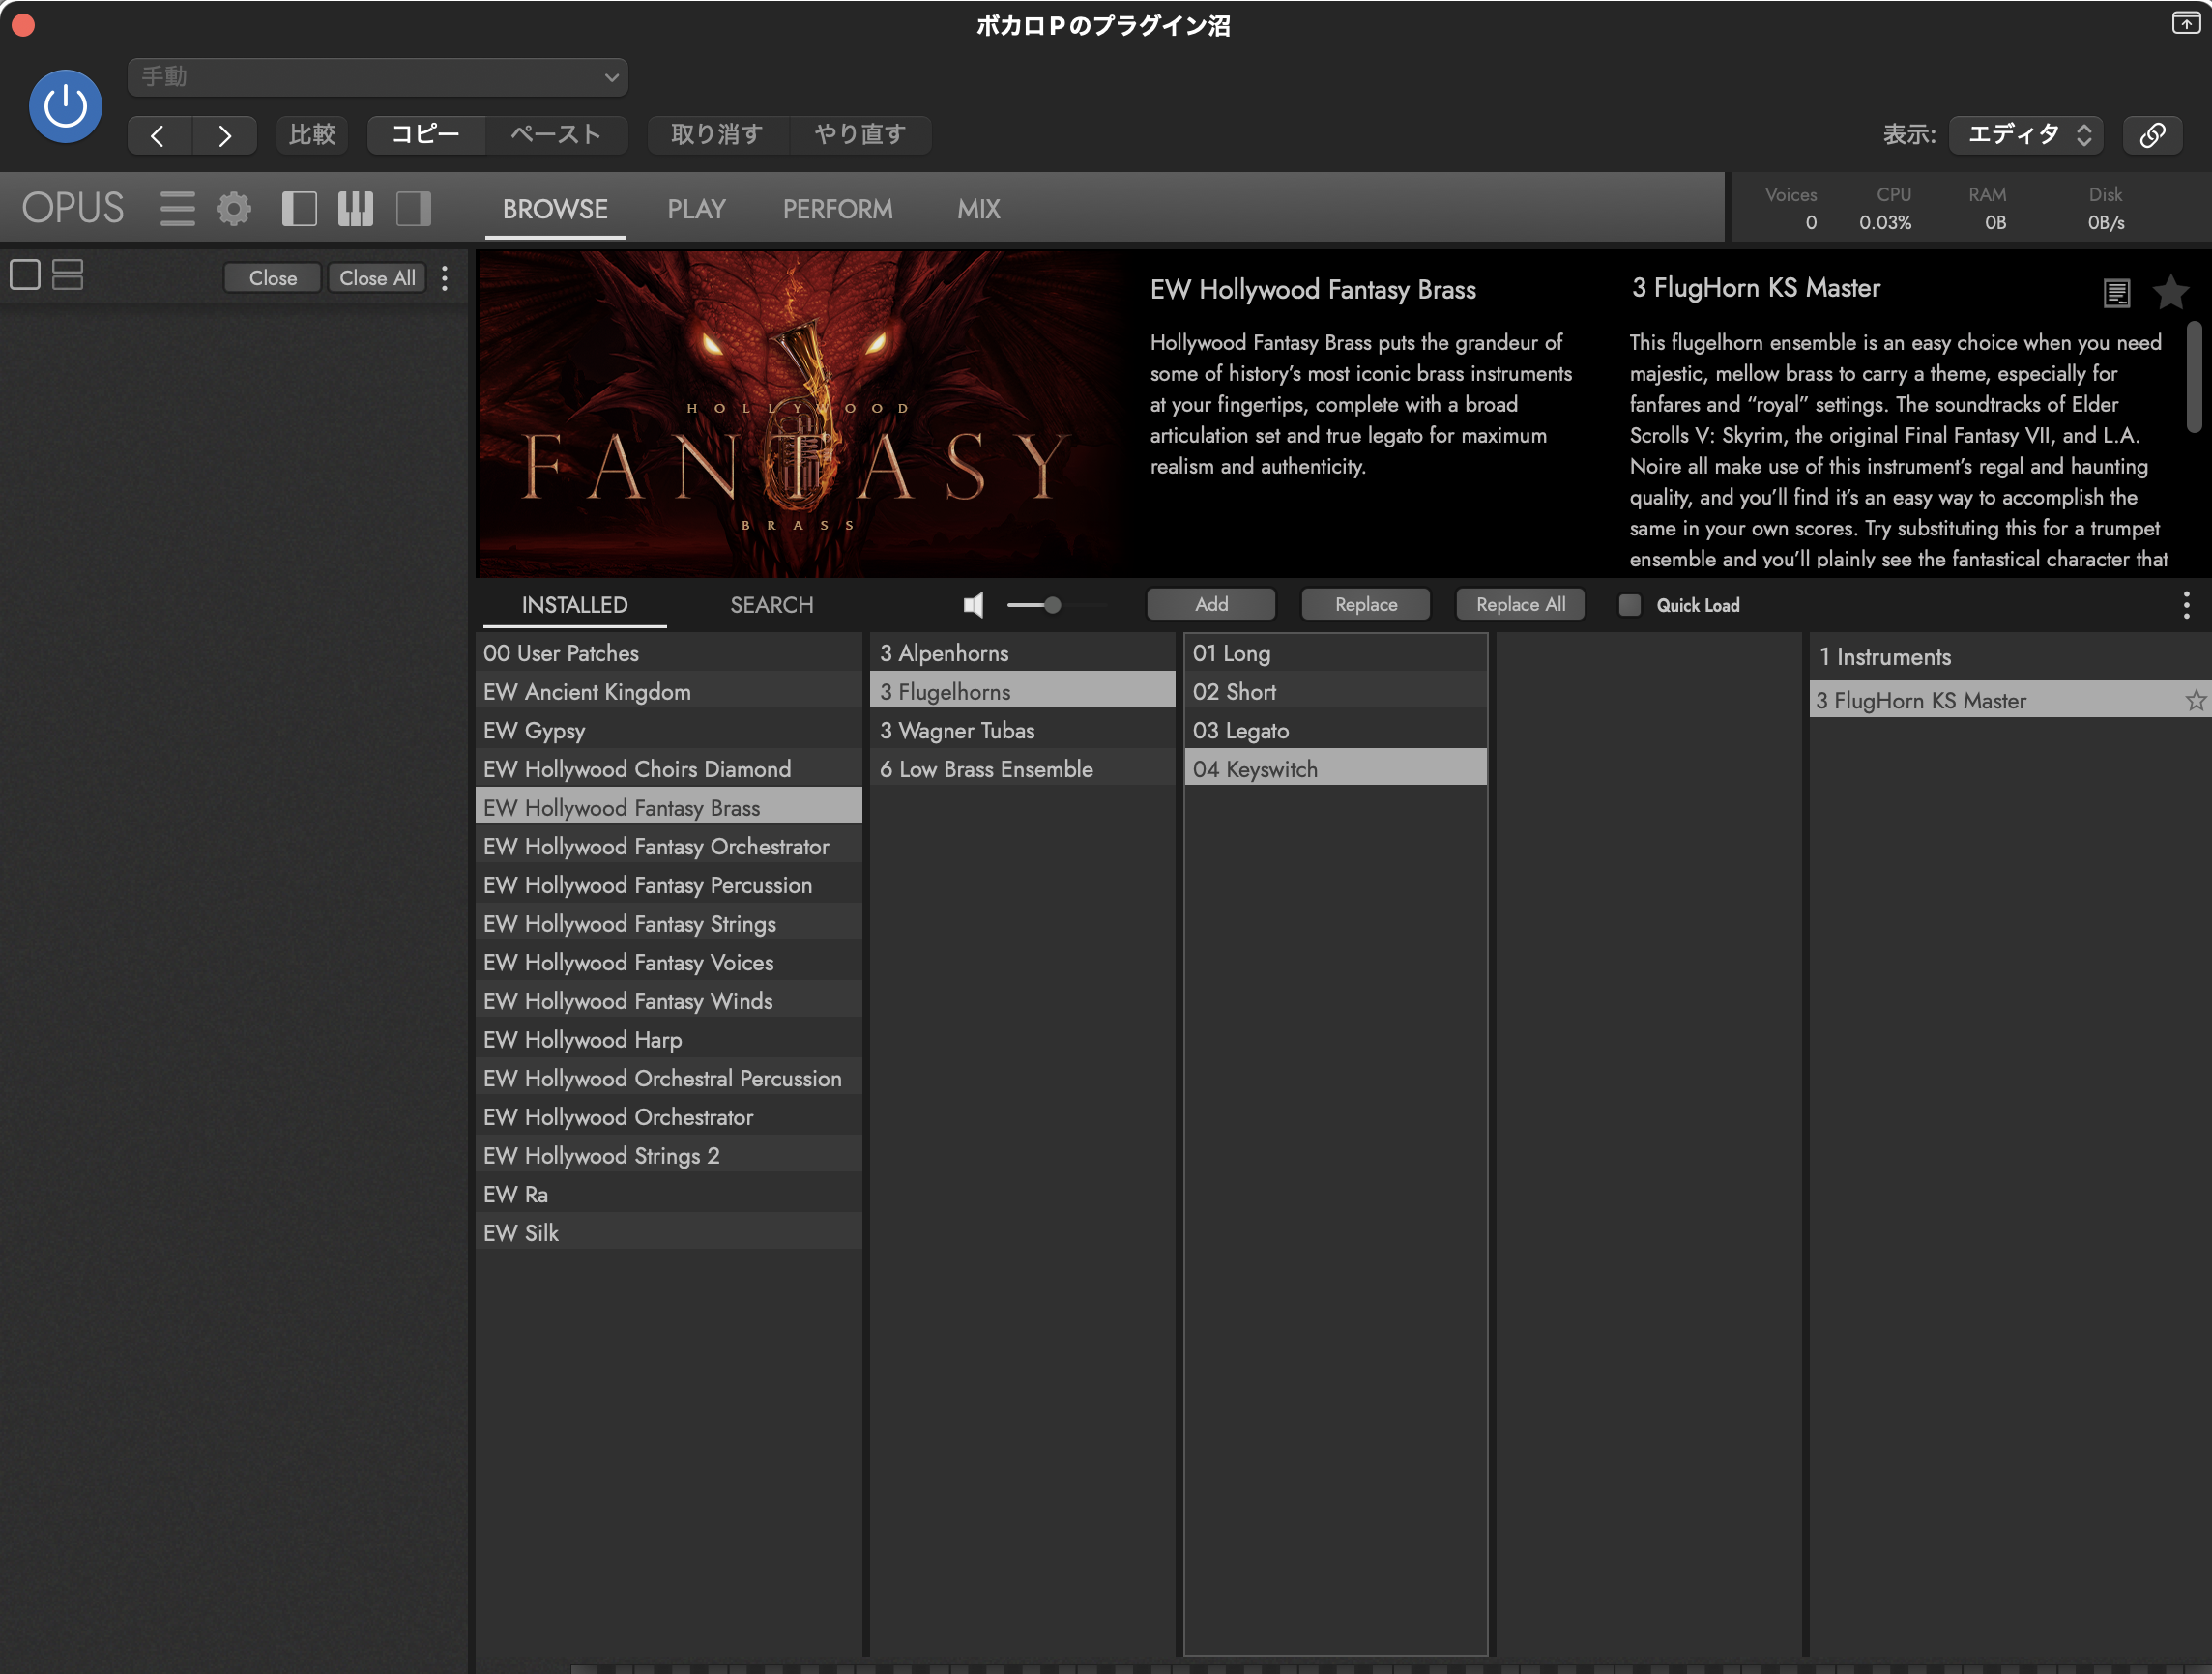This screenshot has width=2212, height=1674.
Task: Select the SEARCH tab
Action: [771, 605]
